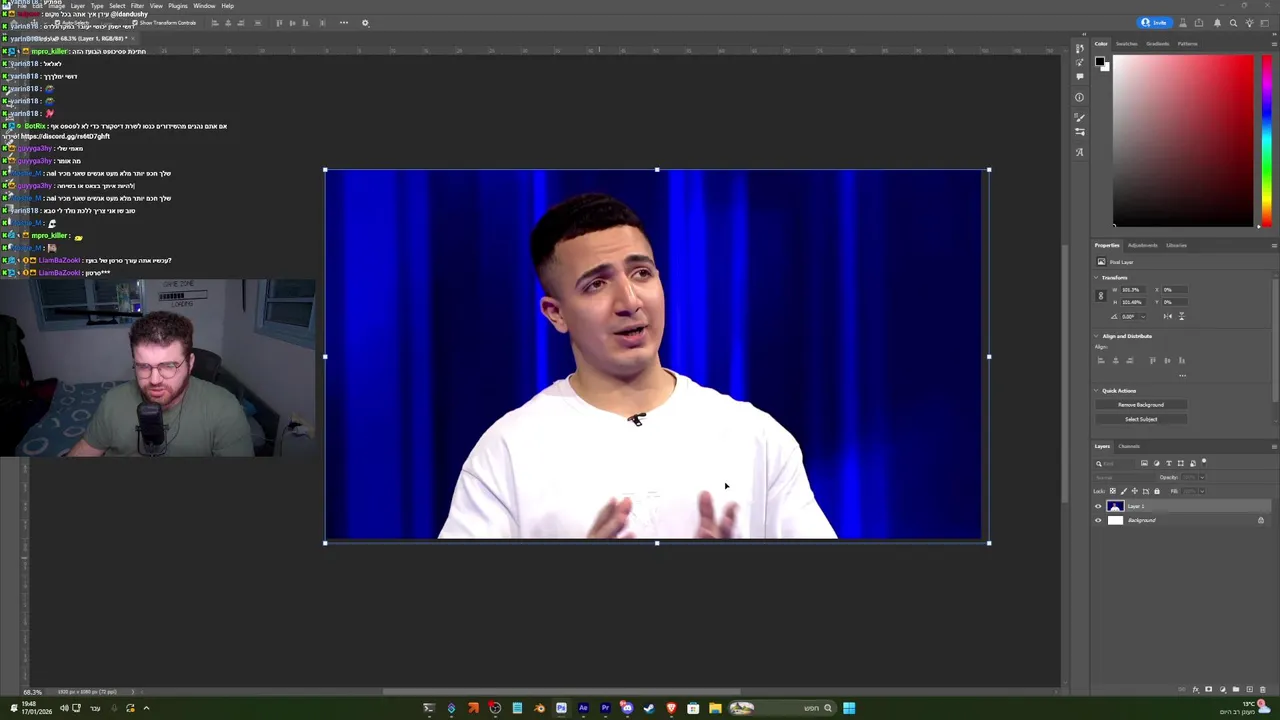Click Delete layer trash icon
The image size is (1280, 720).
[x=1263, y=689]
